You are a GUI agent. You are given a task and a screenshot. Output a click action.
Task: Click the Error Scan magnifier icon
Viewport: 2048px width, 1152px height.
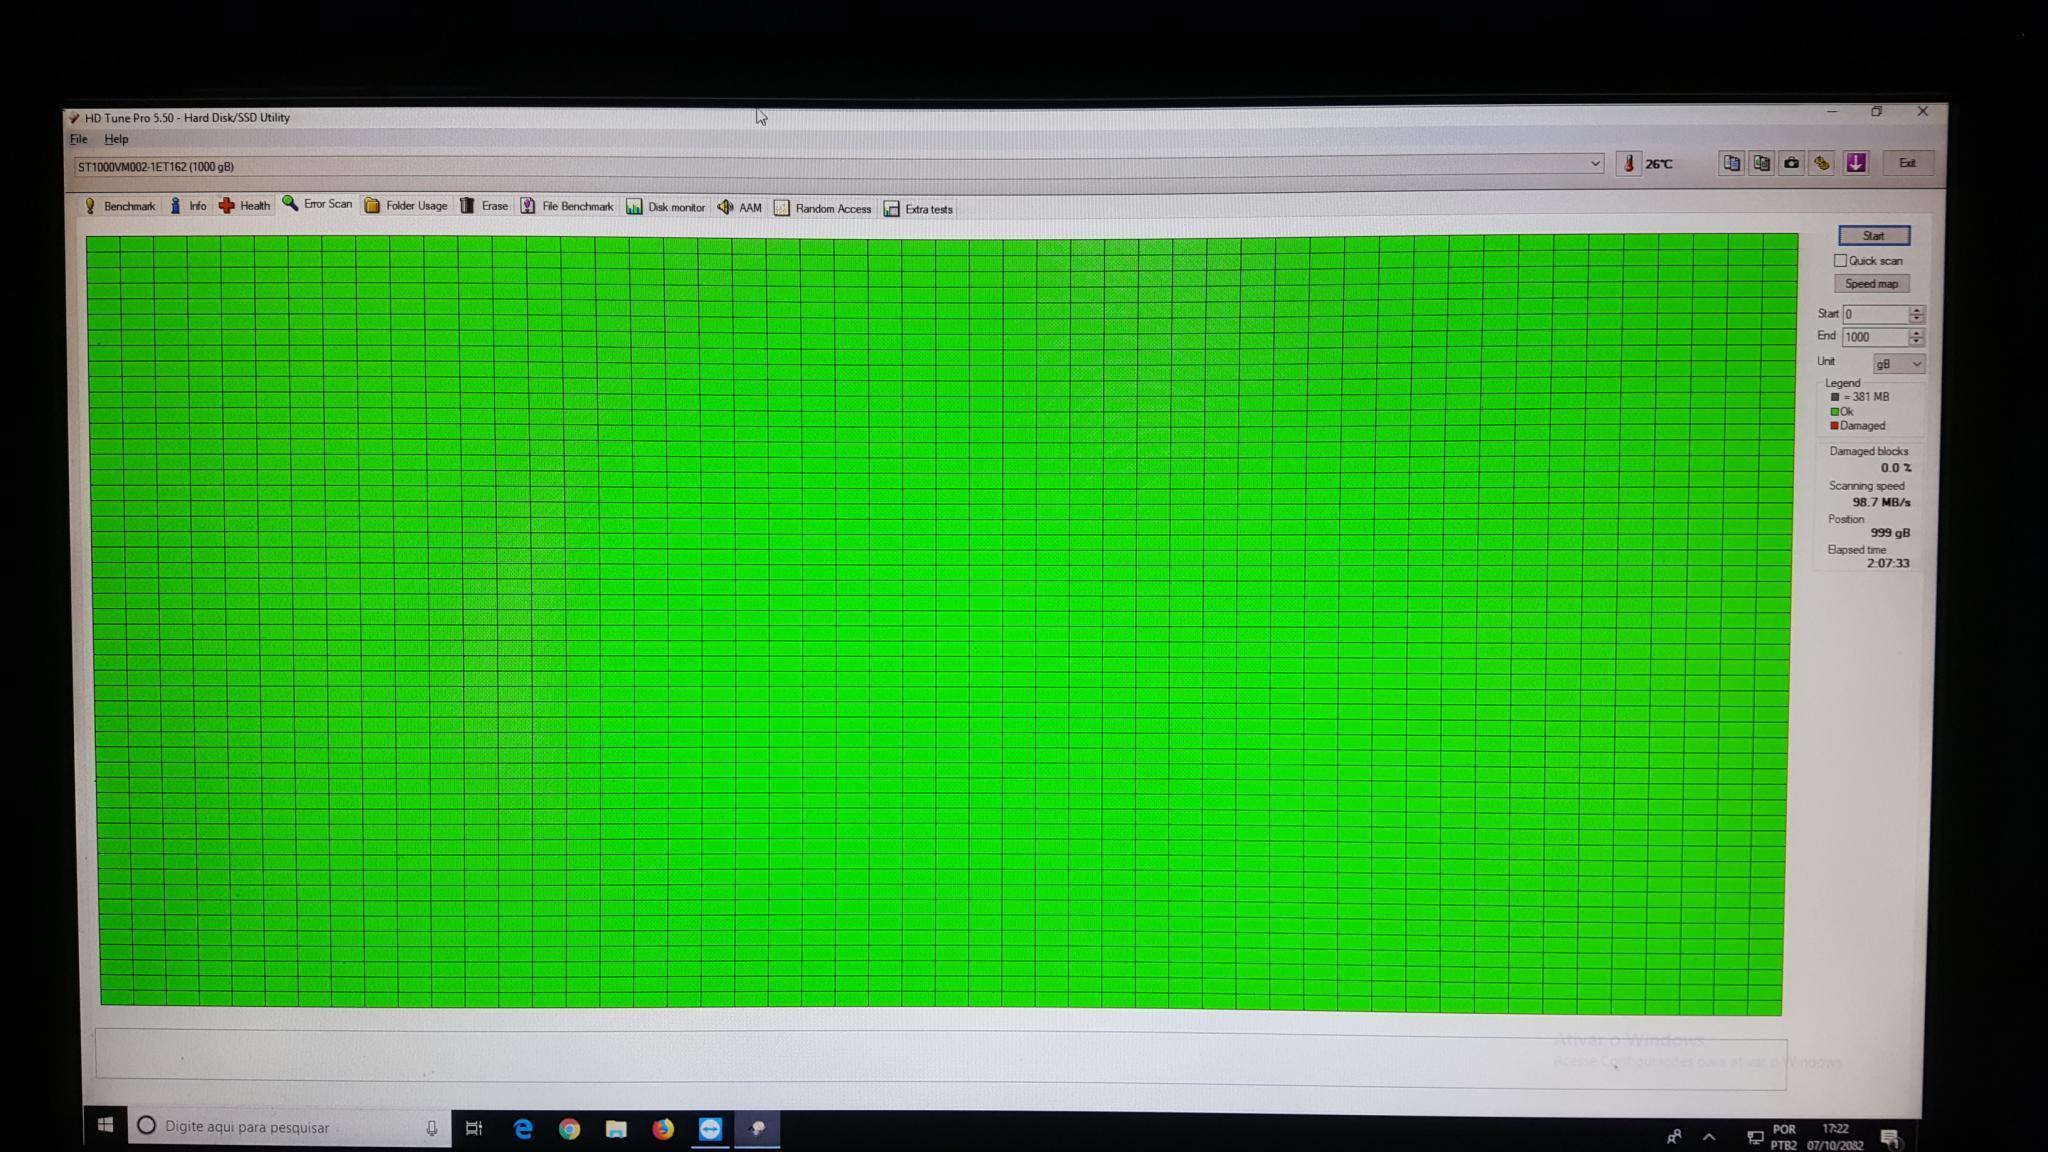pos(290,203)
